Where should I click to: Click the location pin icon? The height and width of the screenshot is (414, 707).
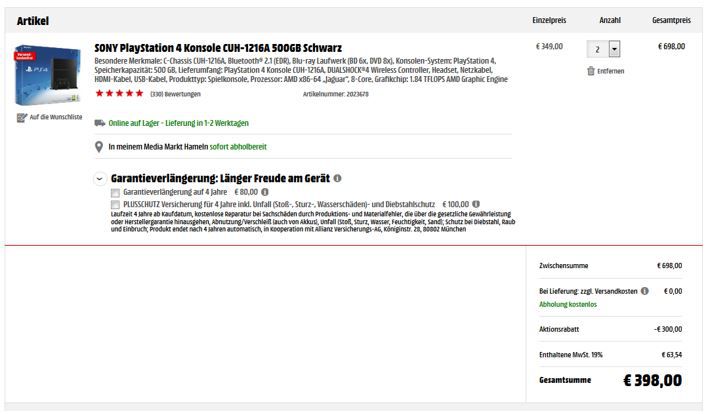click(99, 147)
